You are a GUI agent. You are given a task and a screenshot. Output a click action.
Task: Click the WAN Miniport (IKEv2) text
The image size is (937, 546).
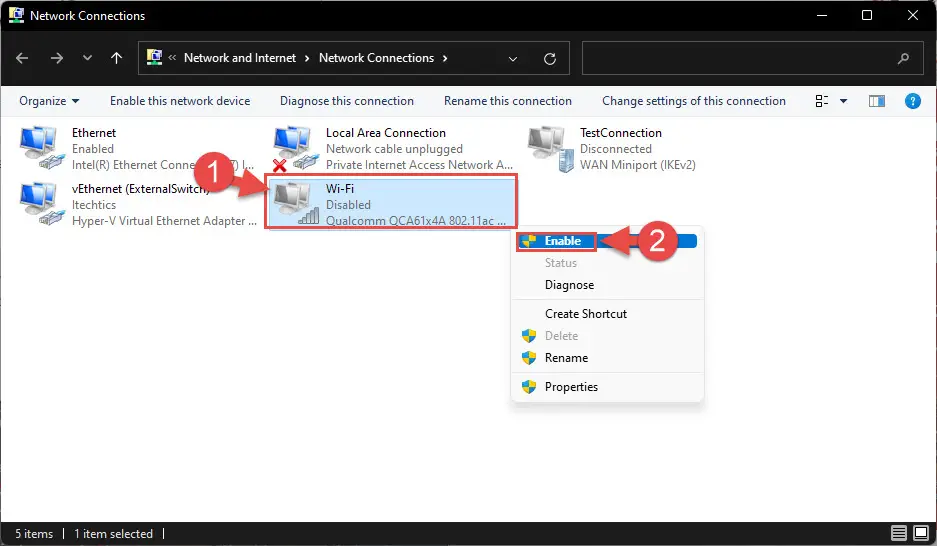point(638,165)
